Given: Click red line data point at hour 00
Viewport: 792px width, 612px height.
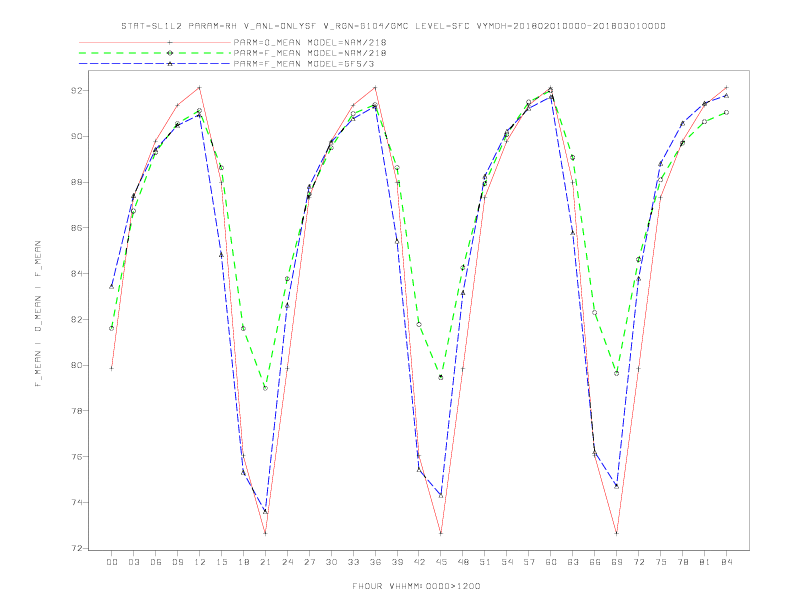Looking at the screenshot, I should coord(112,368).
